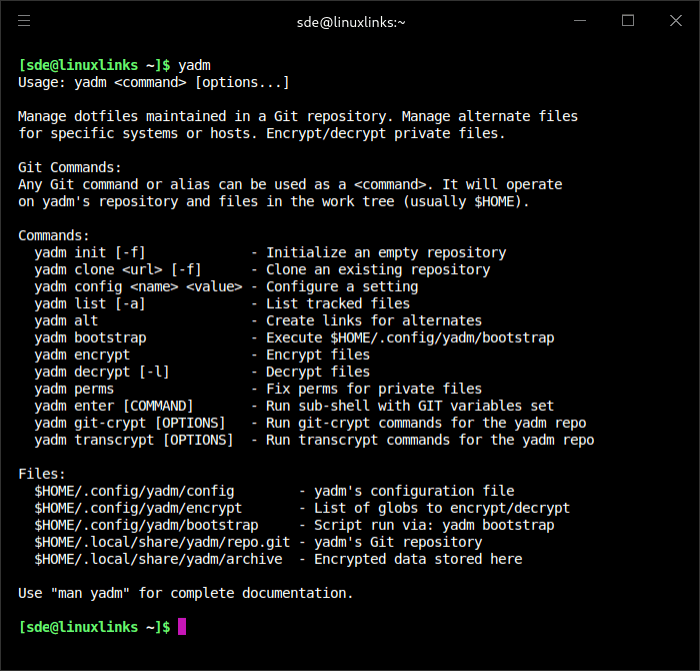Click the 'Encrypt files' description

pos(318,355)
